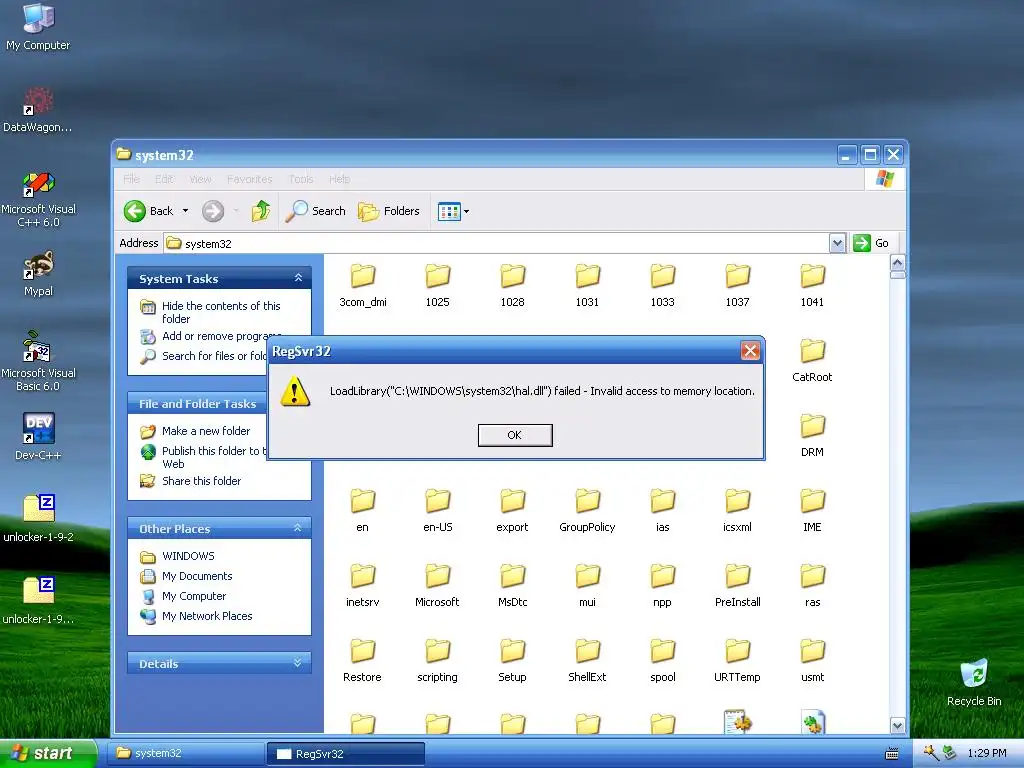Open the Recycle Bin desktop icon
1024x768 pixels.
tap(974, 682)
